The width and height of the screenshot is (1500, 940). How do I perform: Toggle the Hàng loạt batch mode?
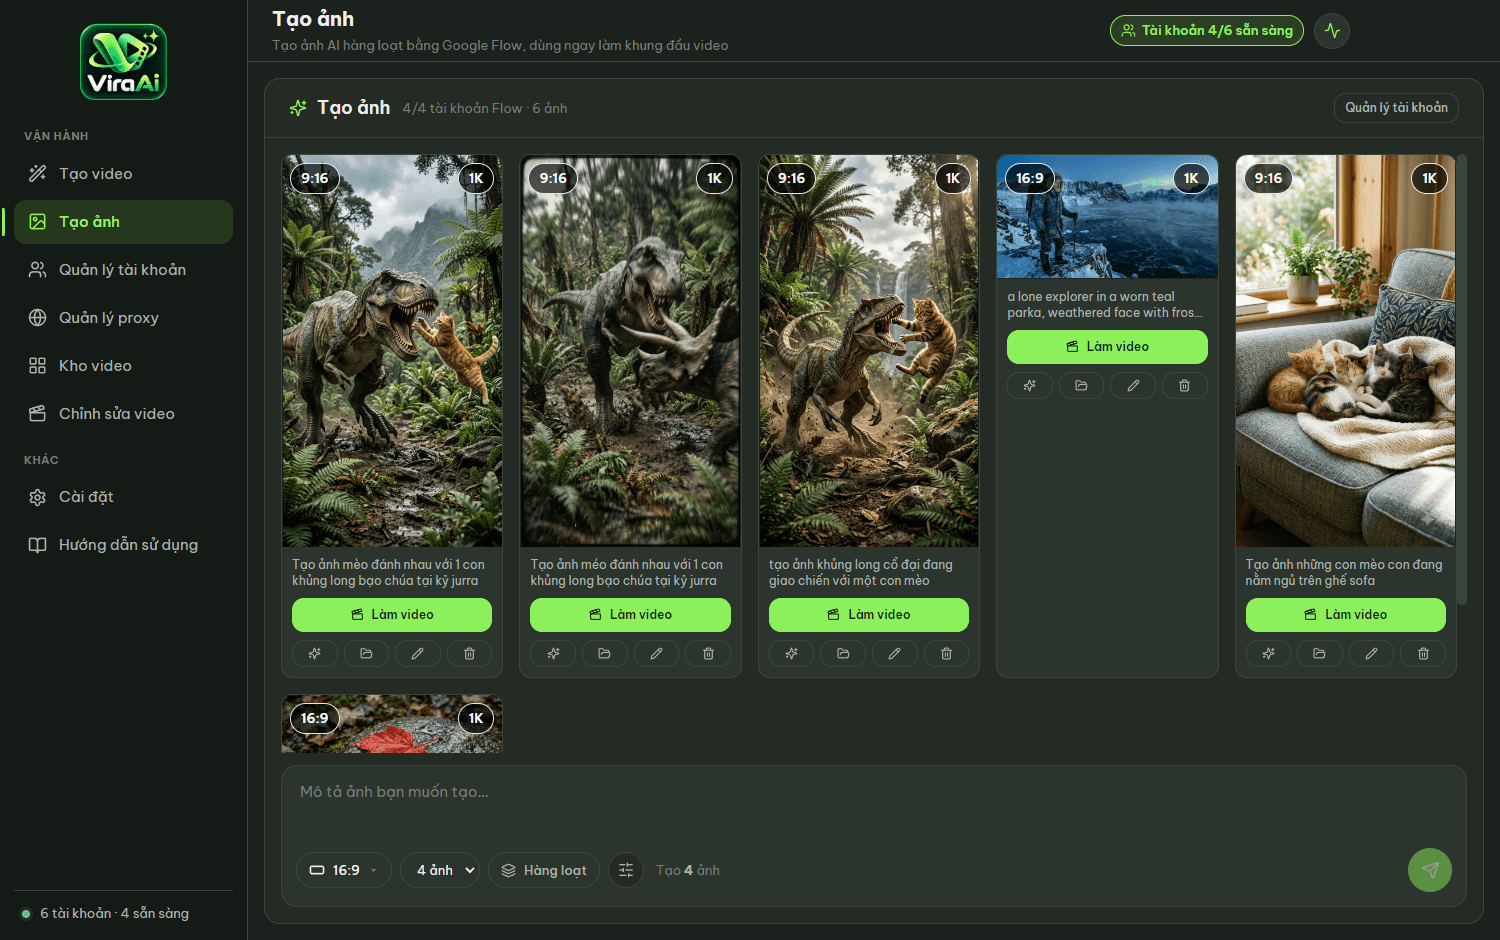(x=544, y=870)
